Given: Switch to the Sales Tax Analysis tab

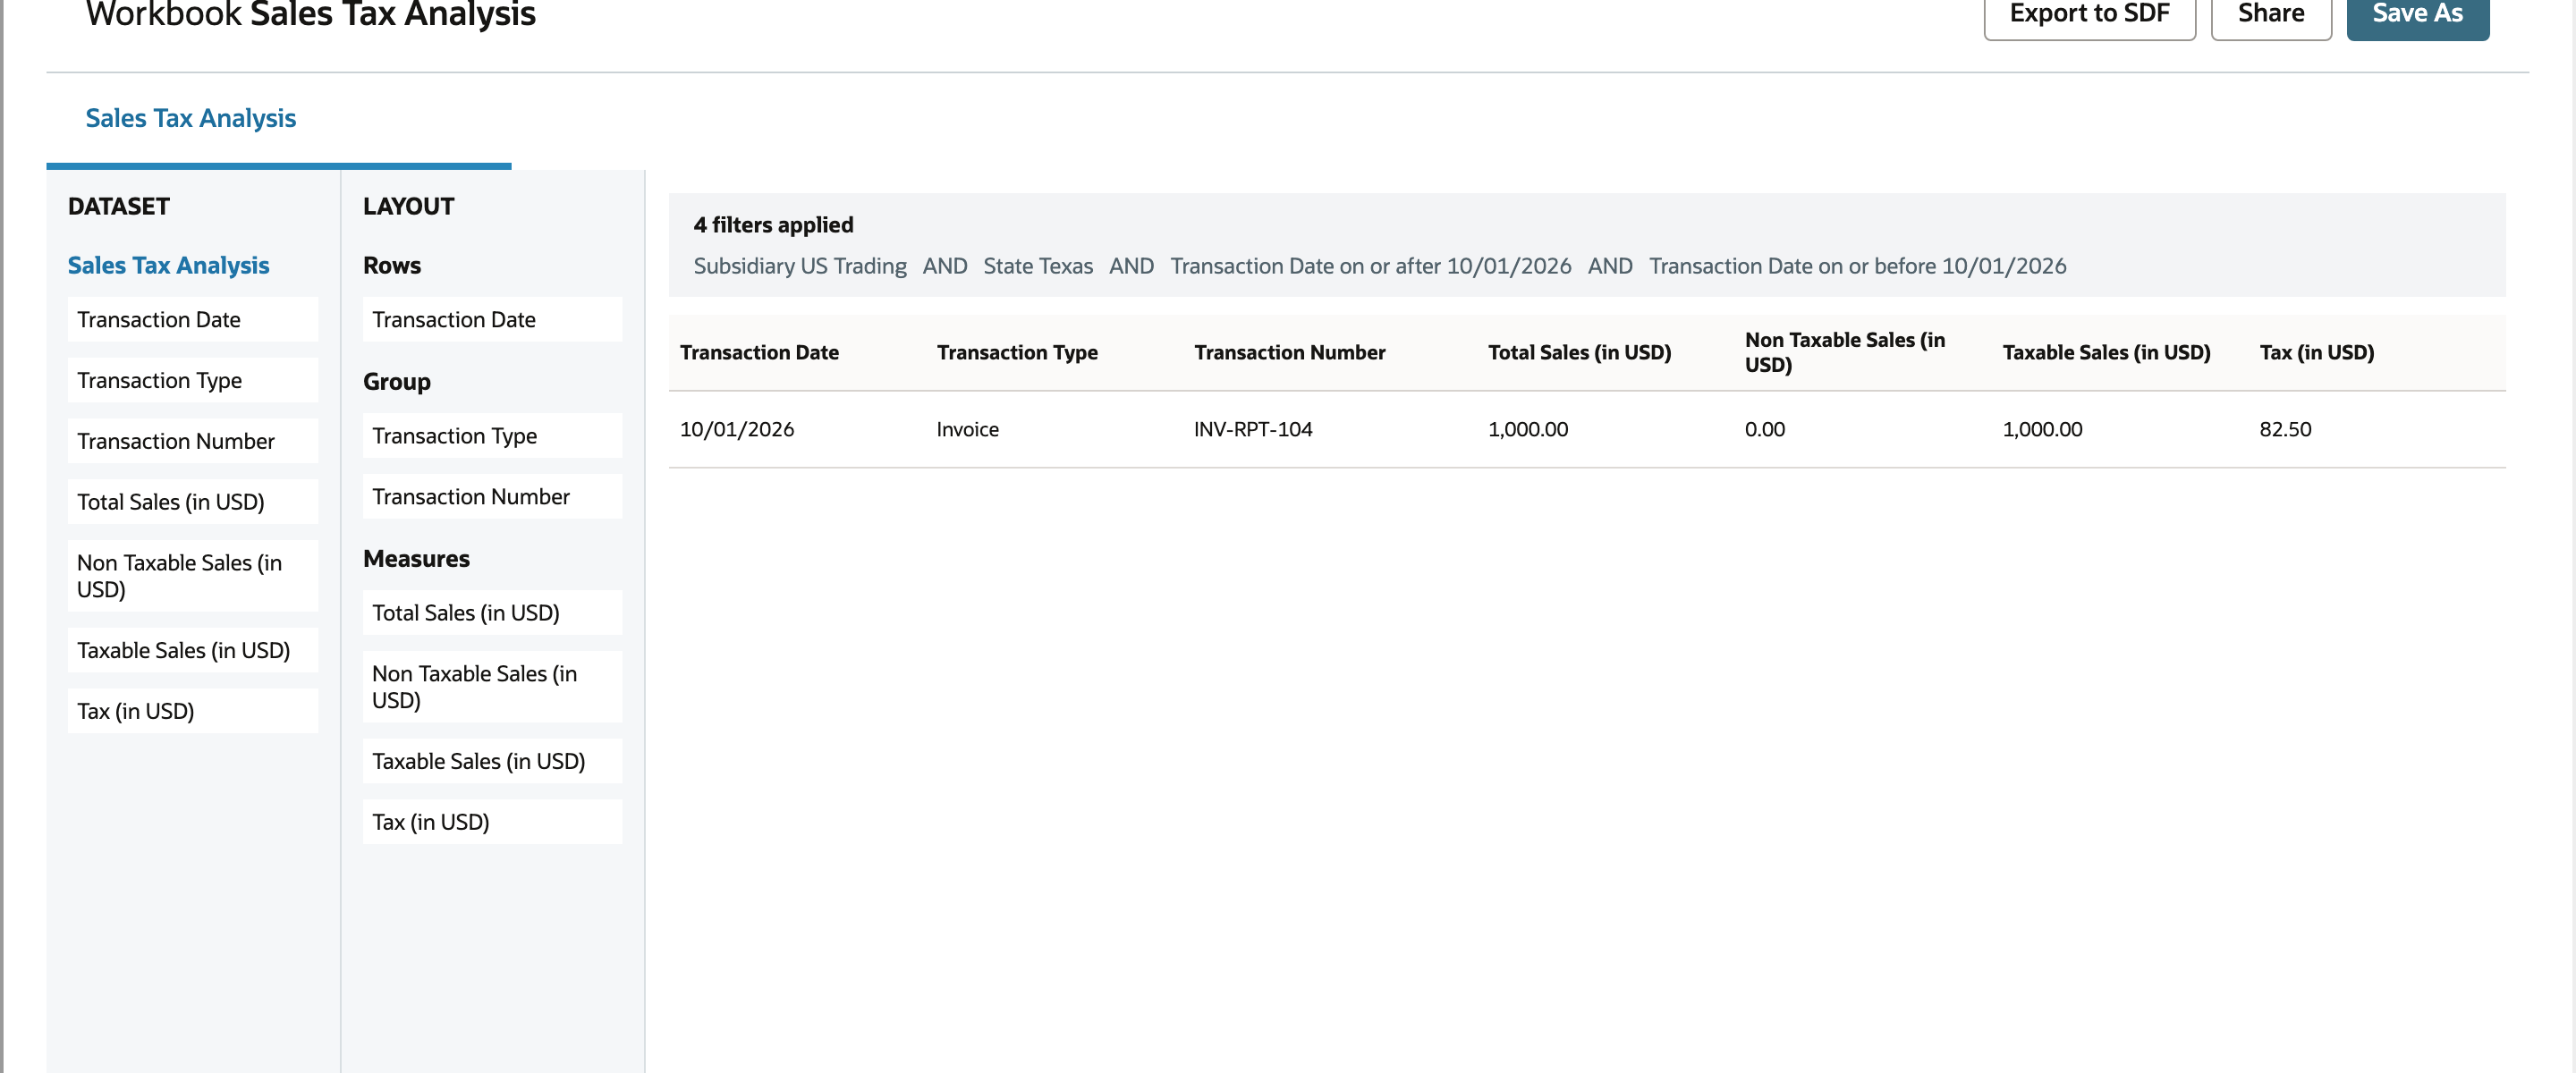Looking at the screenshot, I should coord(191,118).
